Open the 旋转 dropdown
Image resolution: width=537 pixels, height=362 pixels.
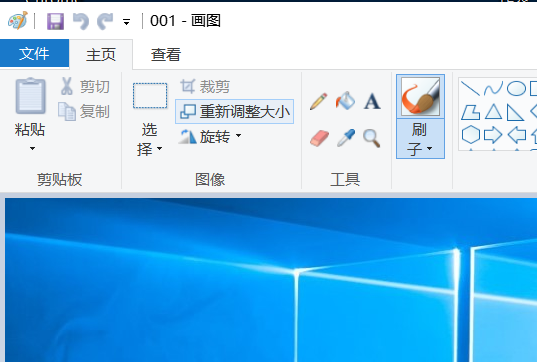210,137
